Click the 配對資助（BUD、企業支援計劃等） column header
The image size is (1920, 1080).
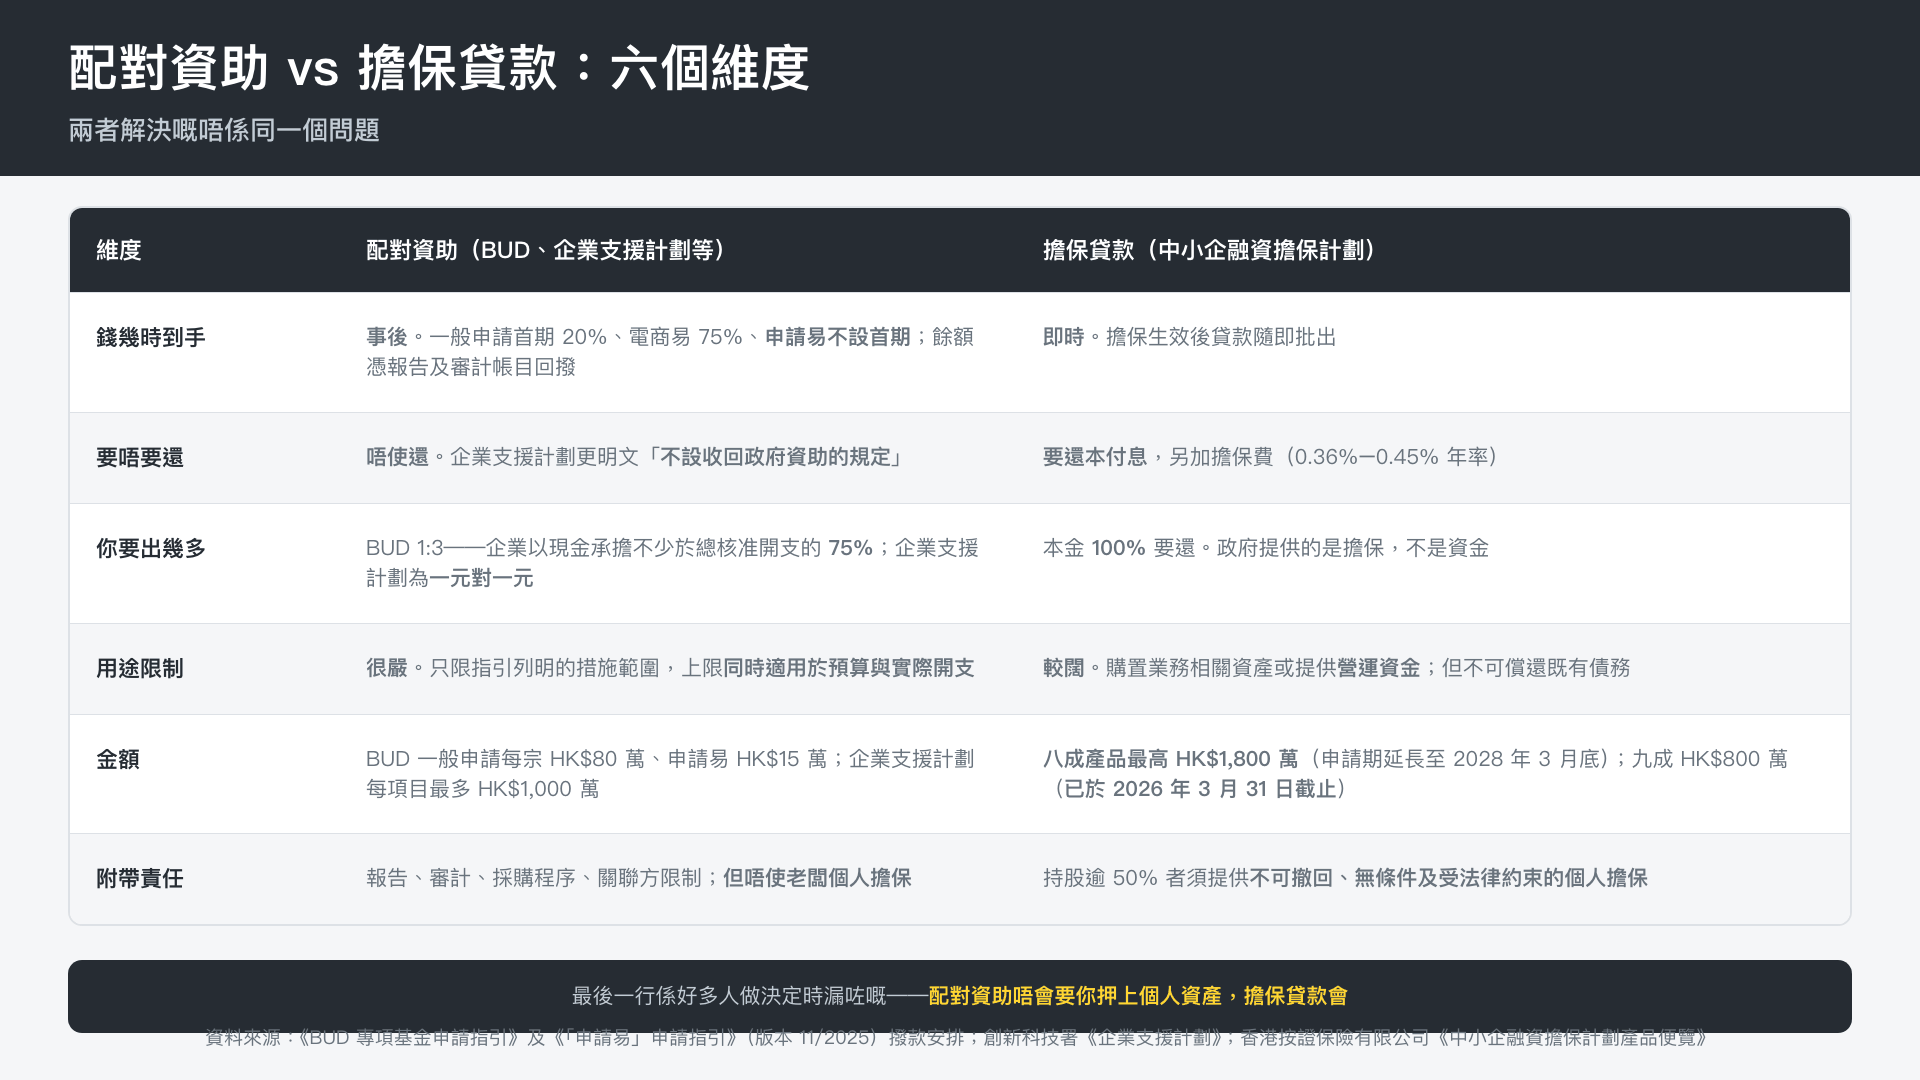click(x=546, y=250)
